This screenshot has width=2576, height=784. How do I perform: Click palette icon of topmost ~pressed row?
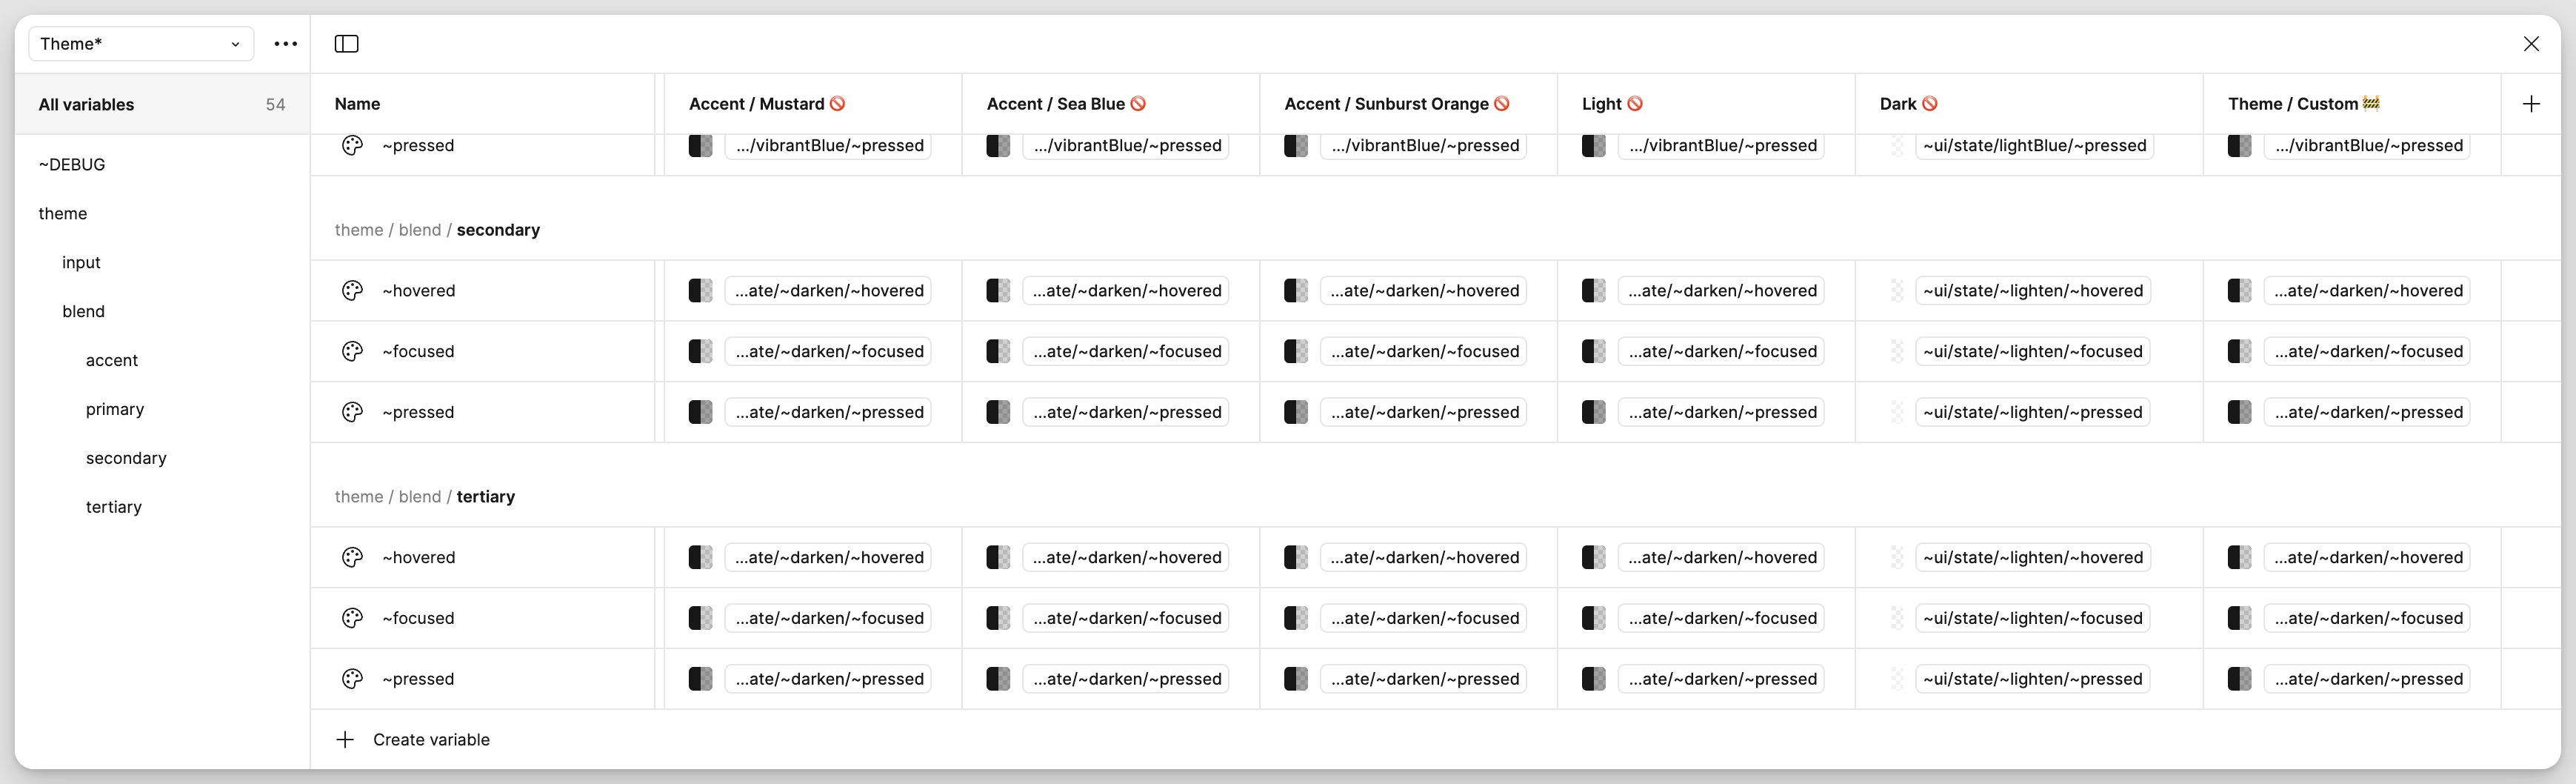click(352, 146)
